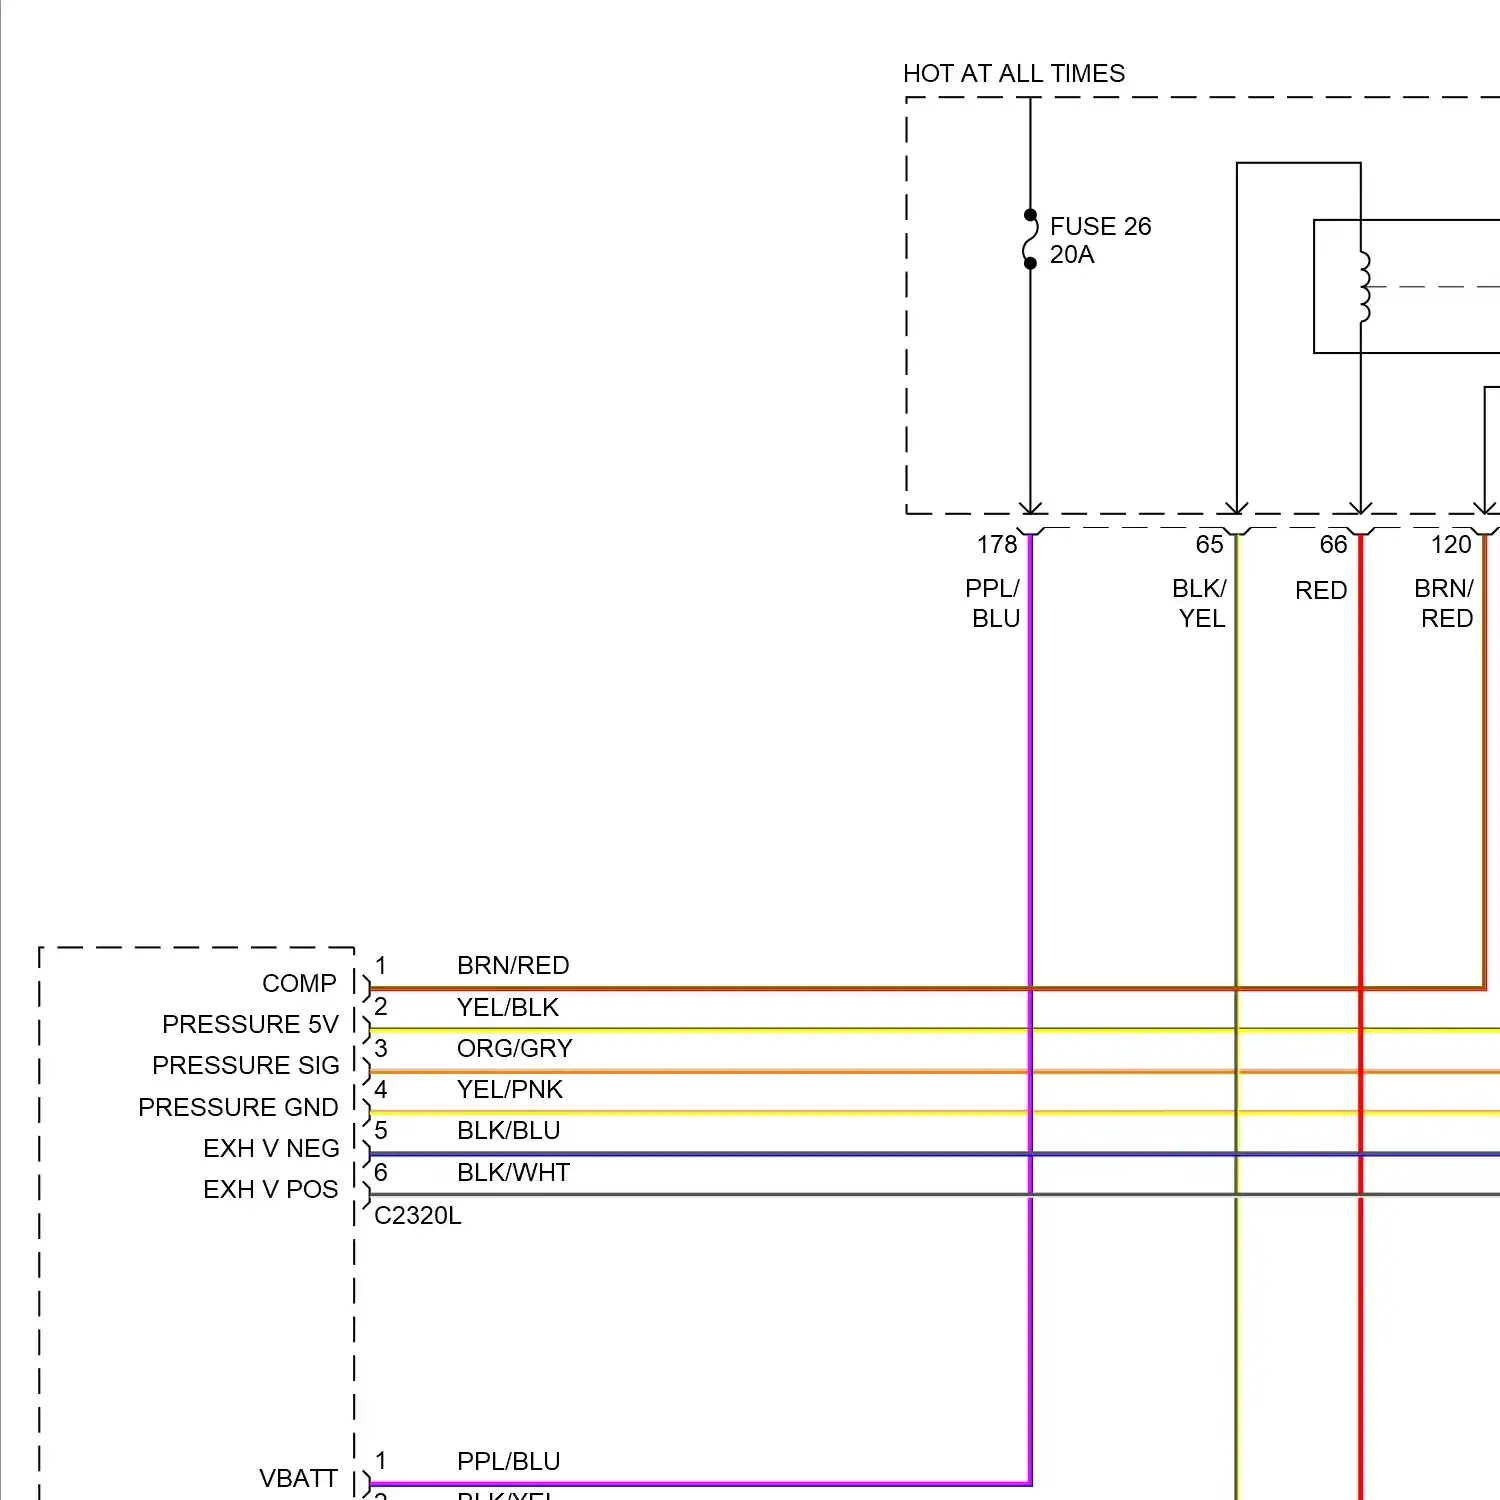Click the arrow terminal above pin 65
This screenshot has height=1500, width=1500.
(x=1237, y=508)
